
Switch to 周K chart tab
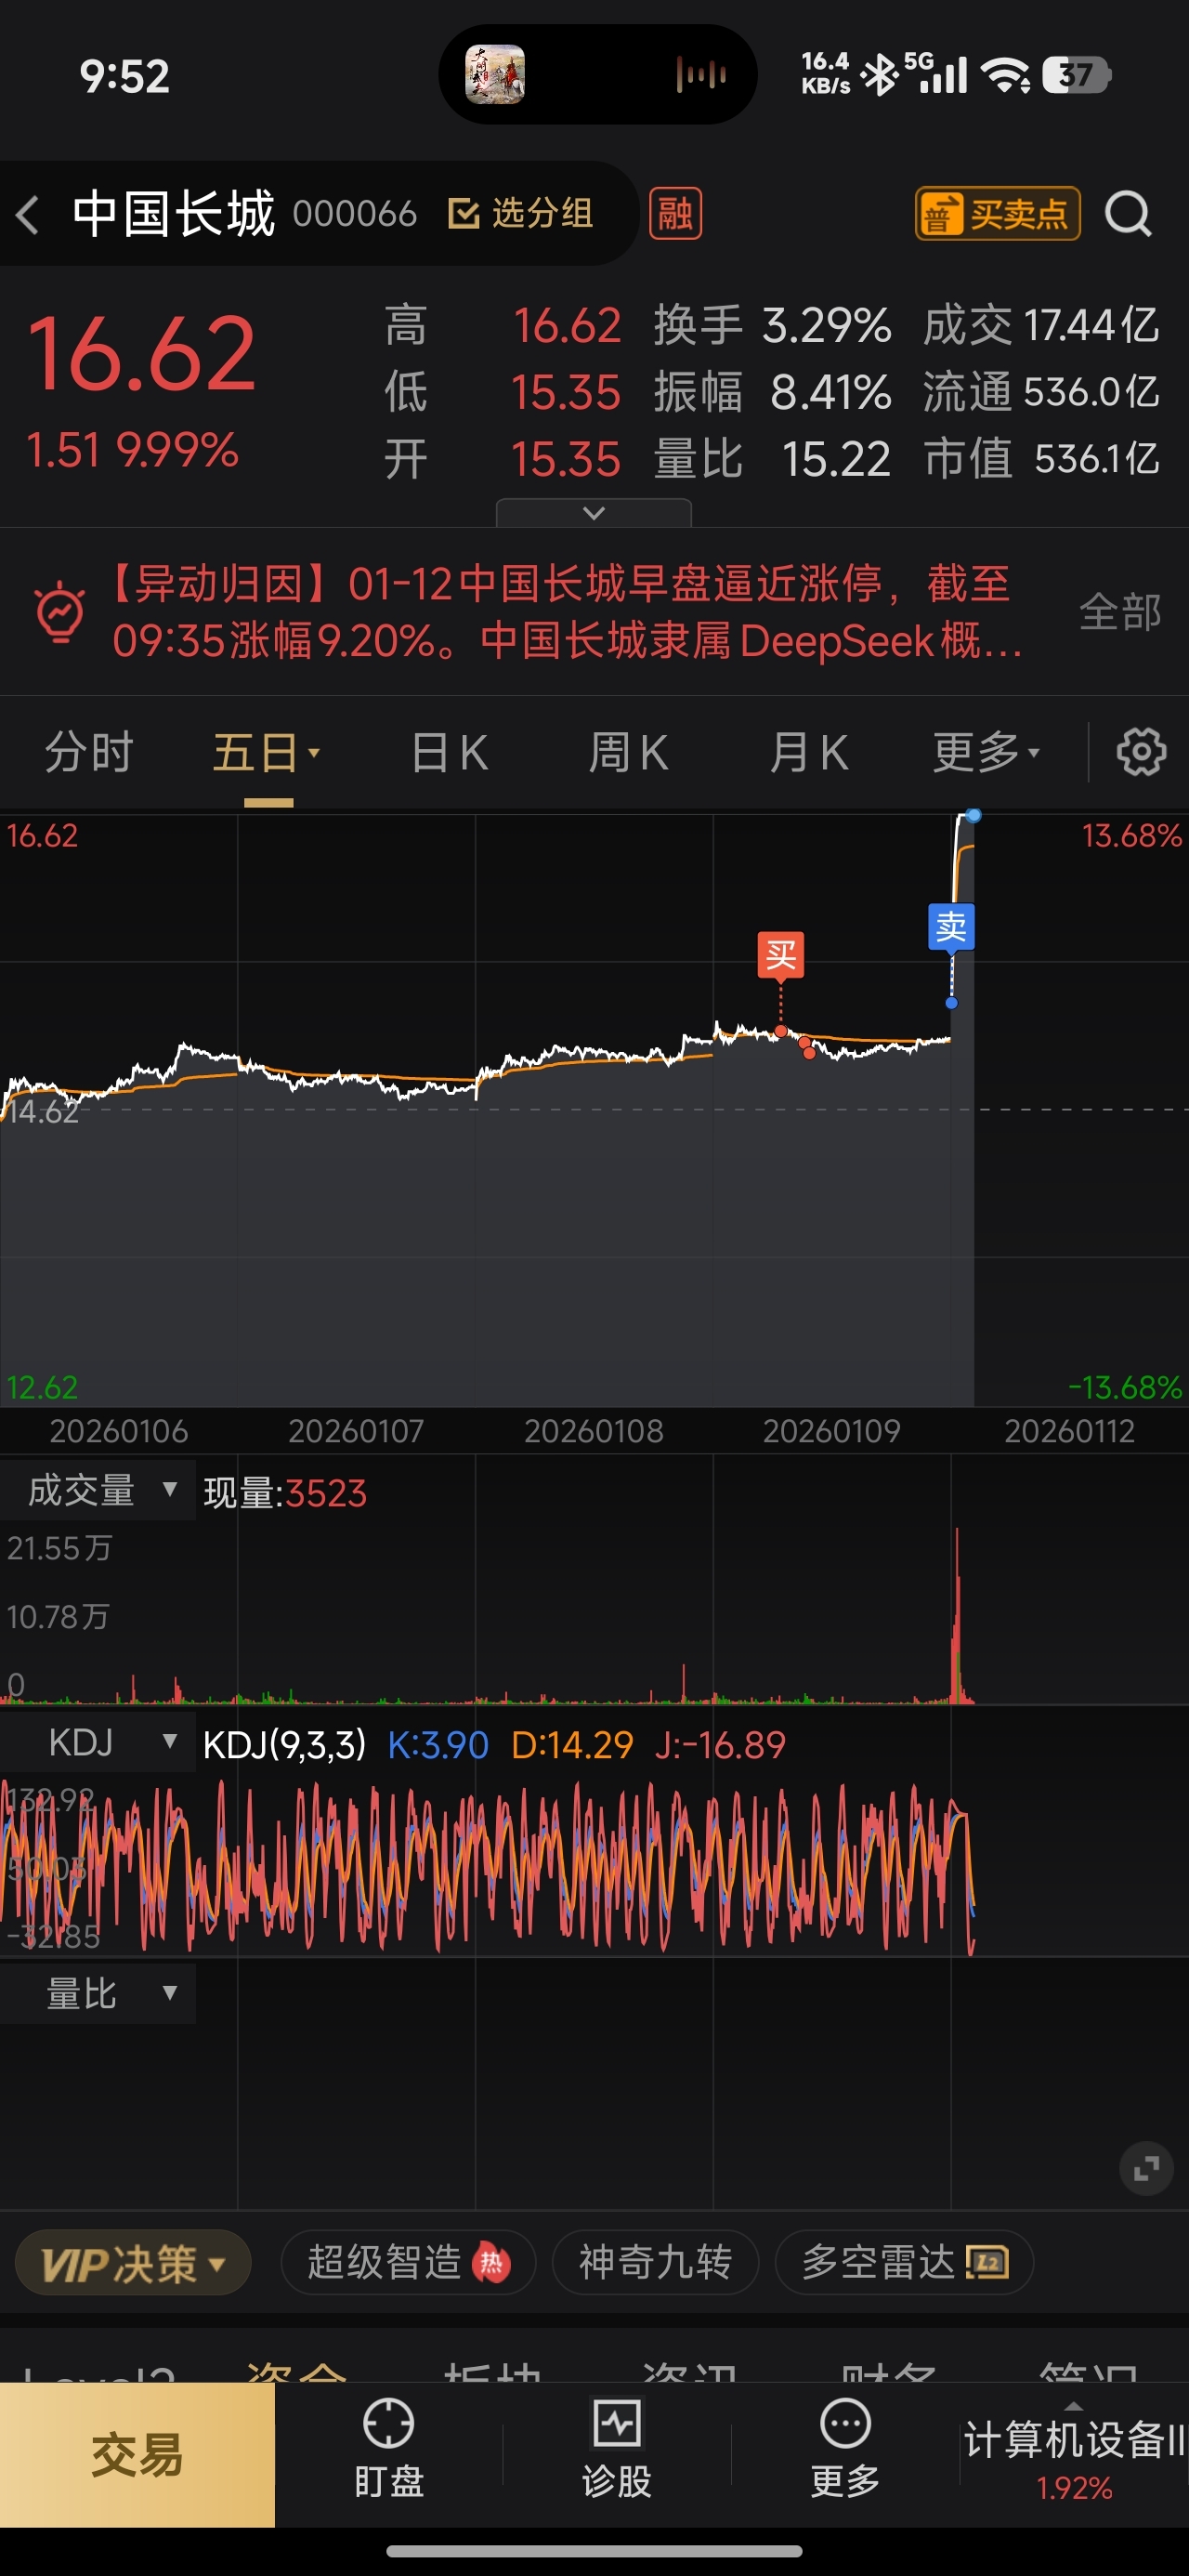[x=628, y=752]
